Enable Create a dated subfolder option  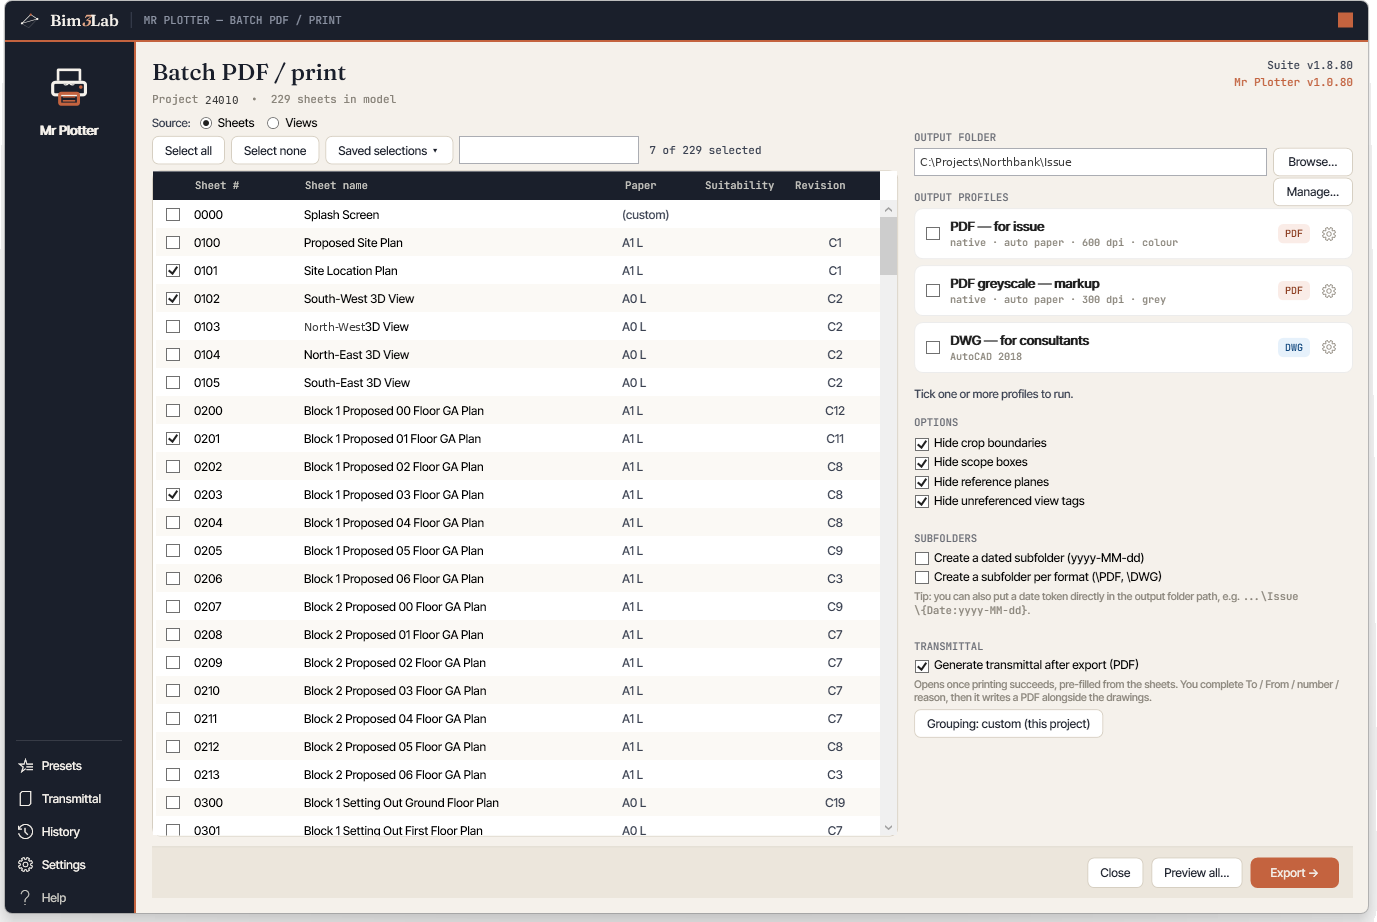[x=922, y=559]
